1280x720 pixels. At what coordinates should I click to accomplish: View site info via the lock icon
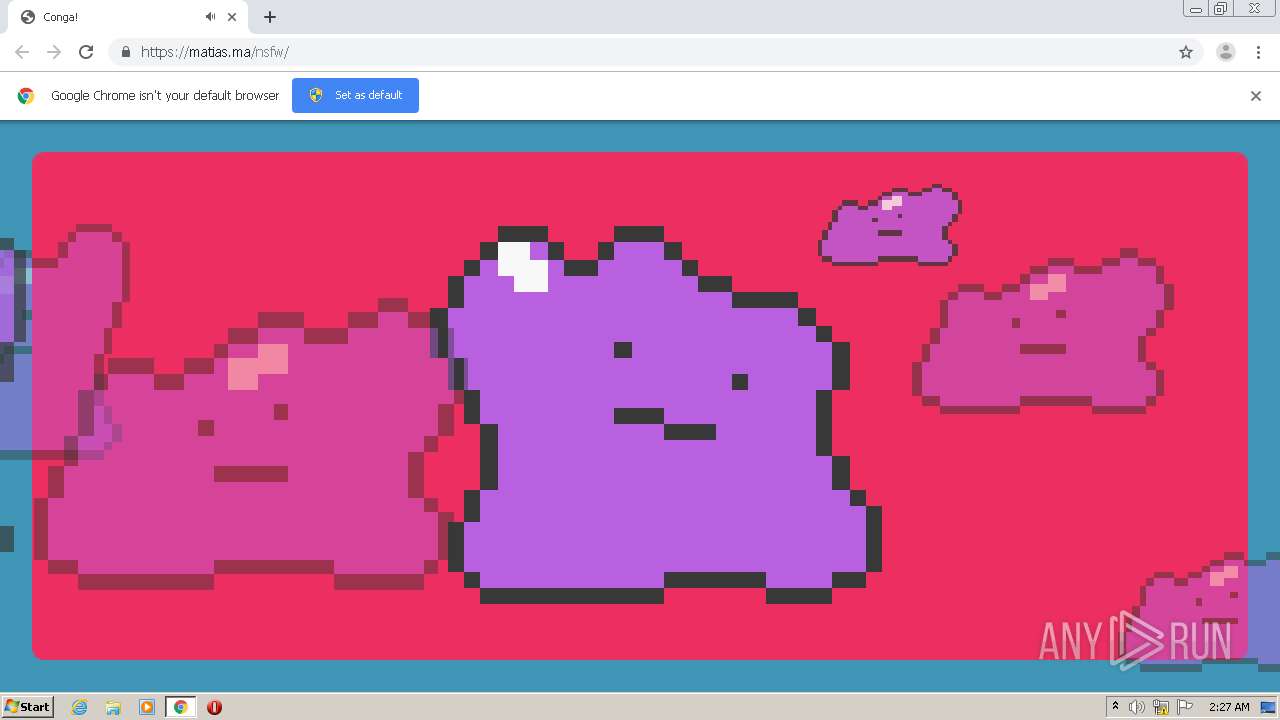point(125,52)
